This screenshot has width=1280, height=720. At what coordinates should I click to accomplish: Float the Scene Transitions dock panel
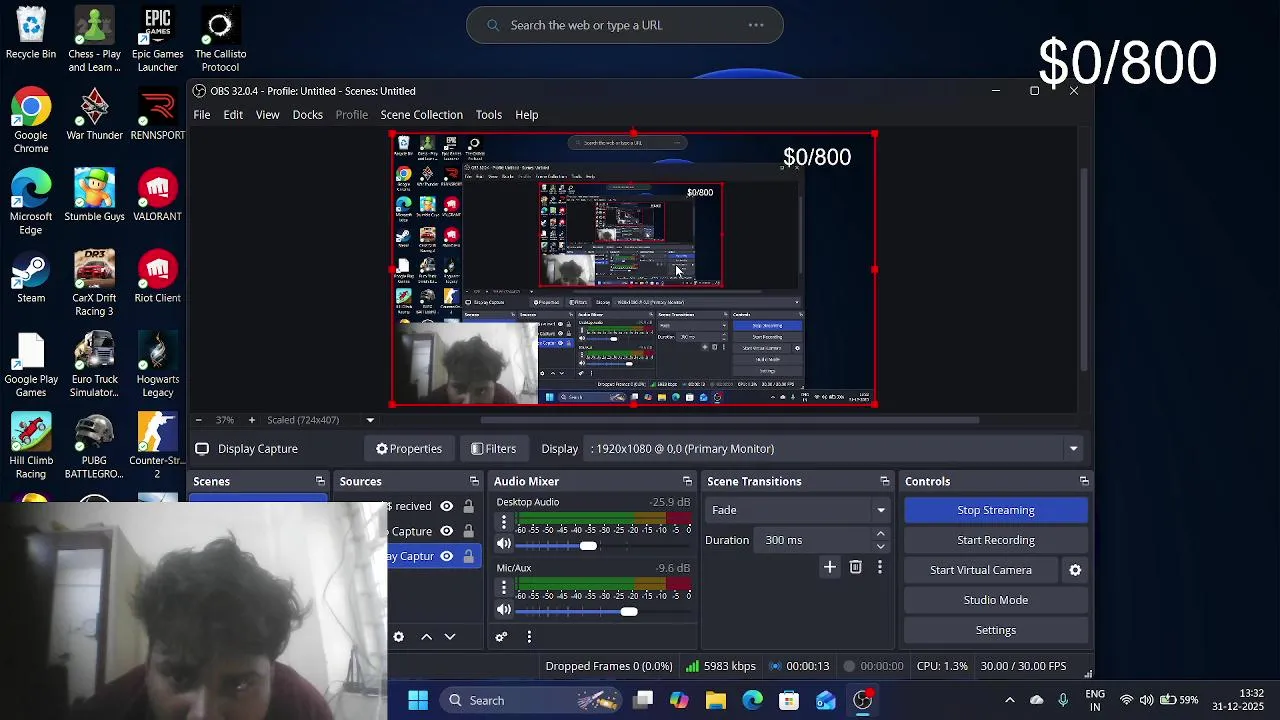[x=884, y=482]
